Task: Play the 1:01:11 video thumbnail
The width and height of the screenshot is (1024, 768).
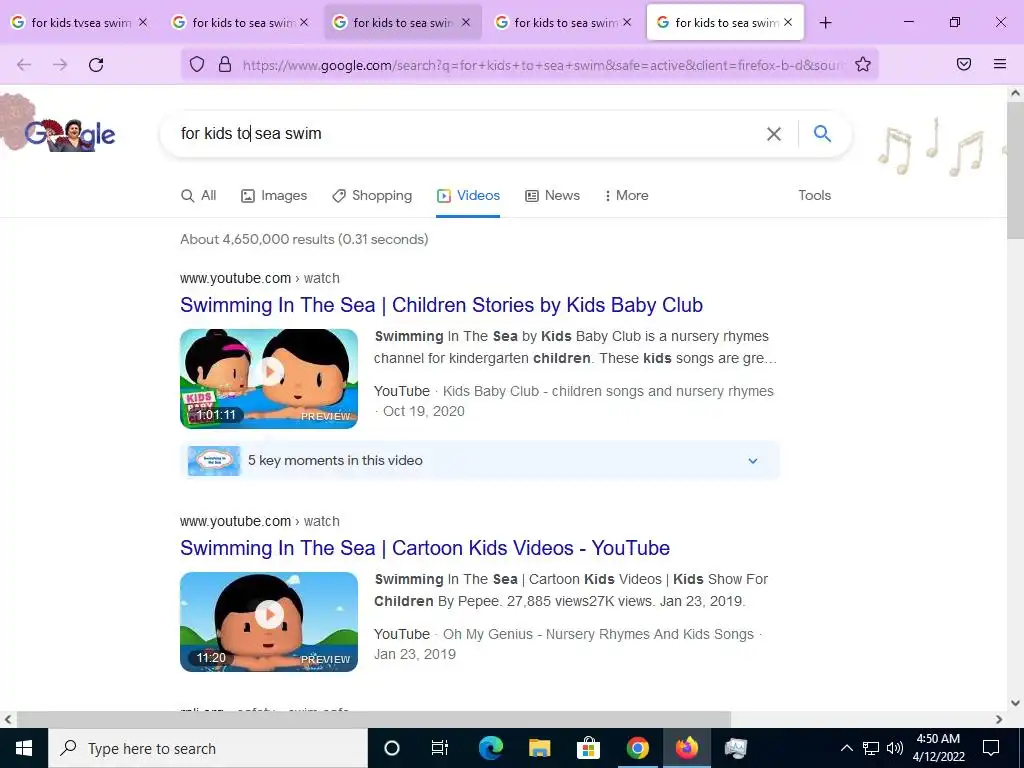Action: click(x=269, y=379)
